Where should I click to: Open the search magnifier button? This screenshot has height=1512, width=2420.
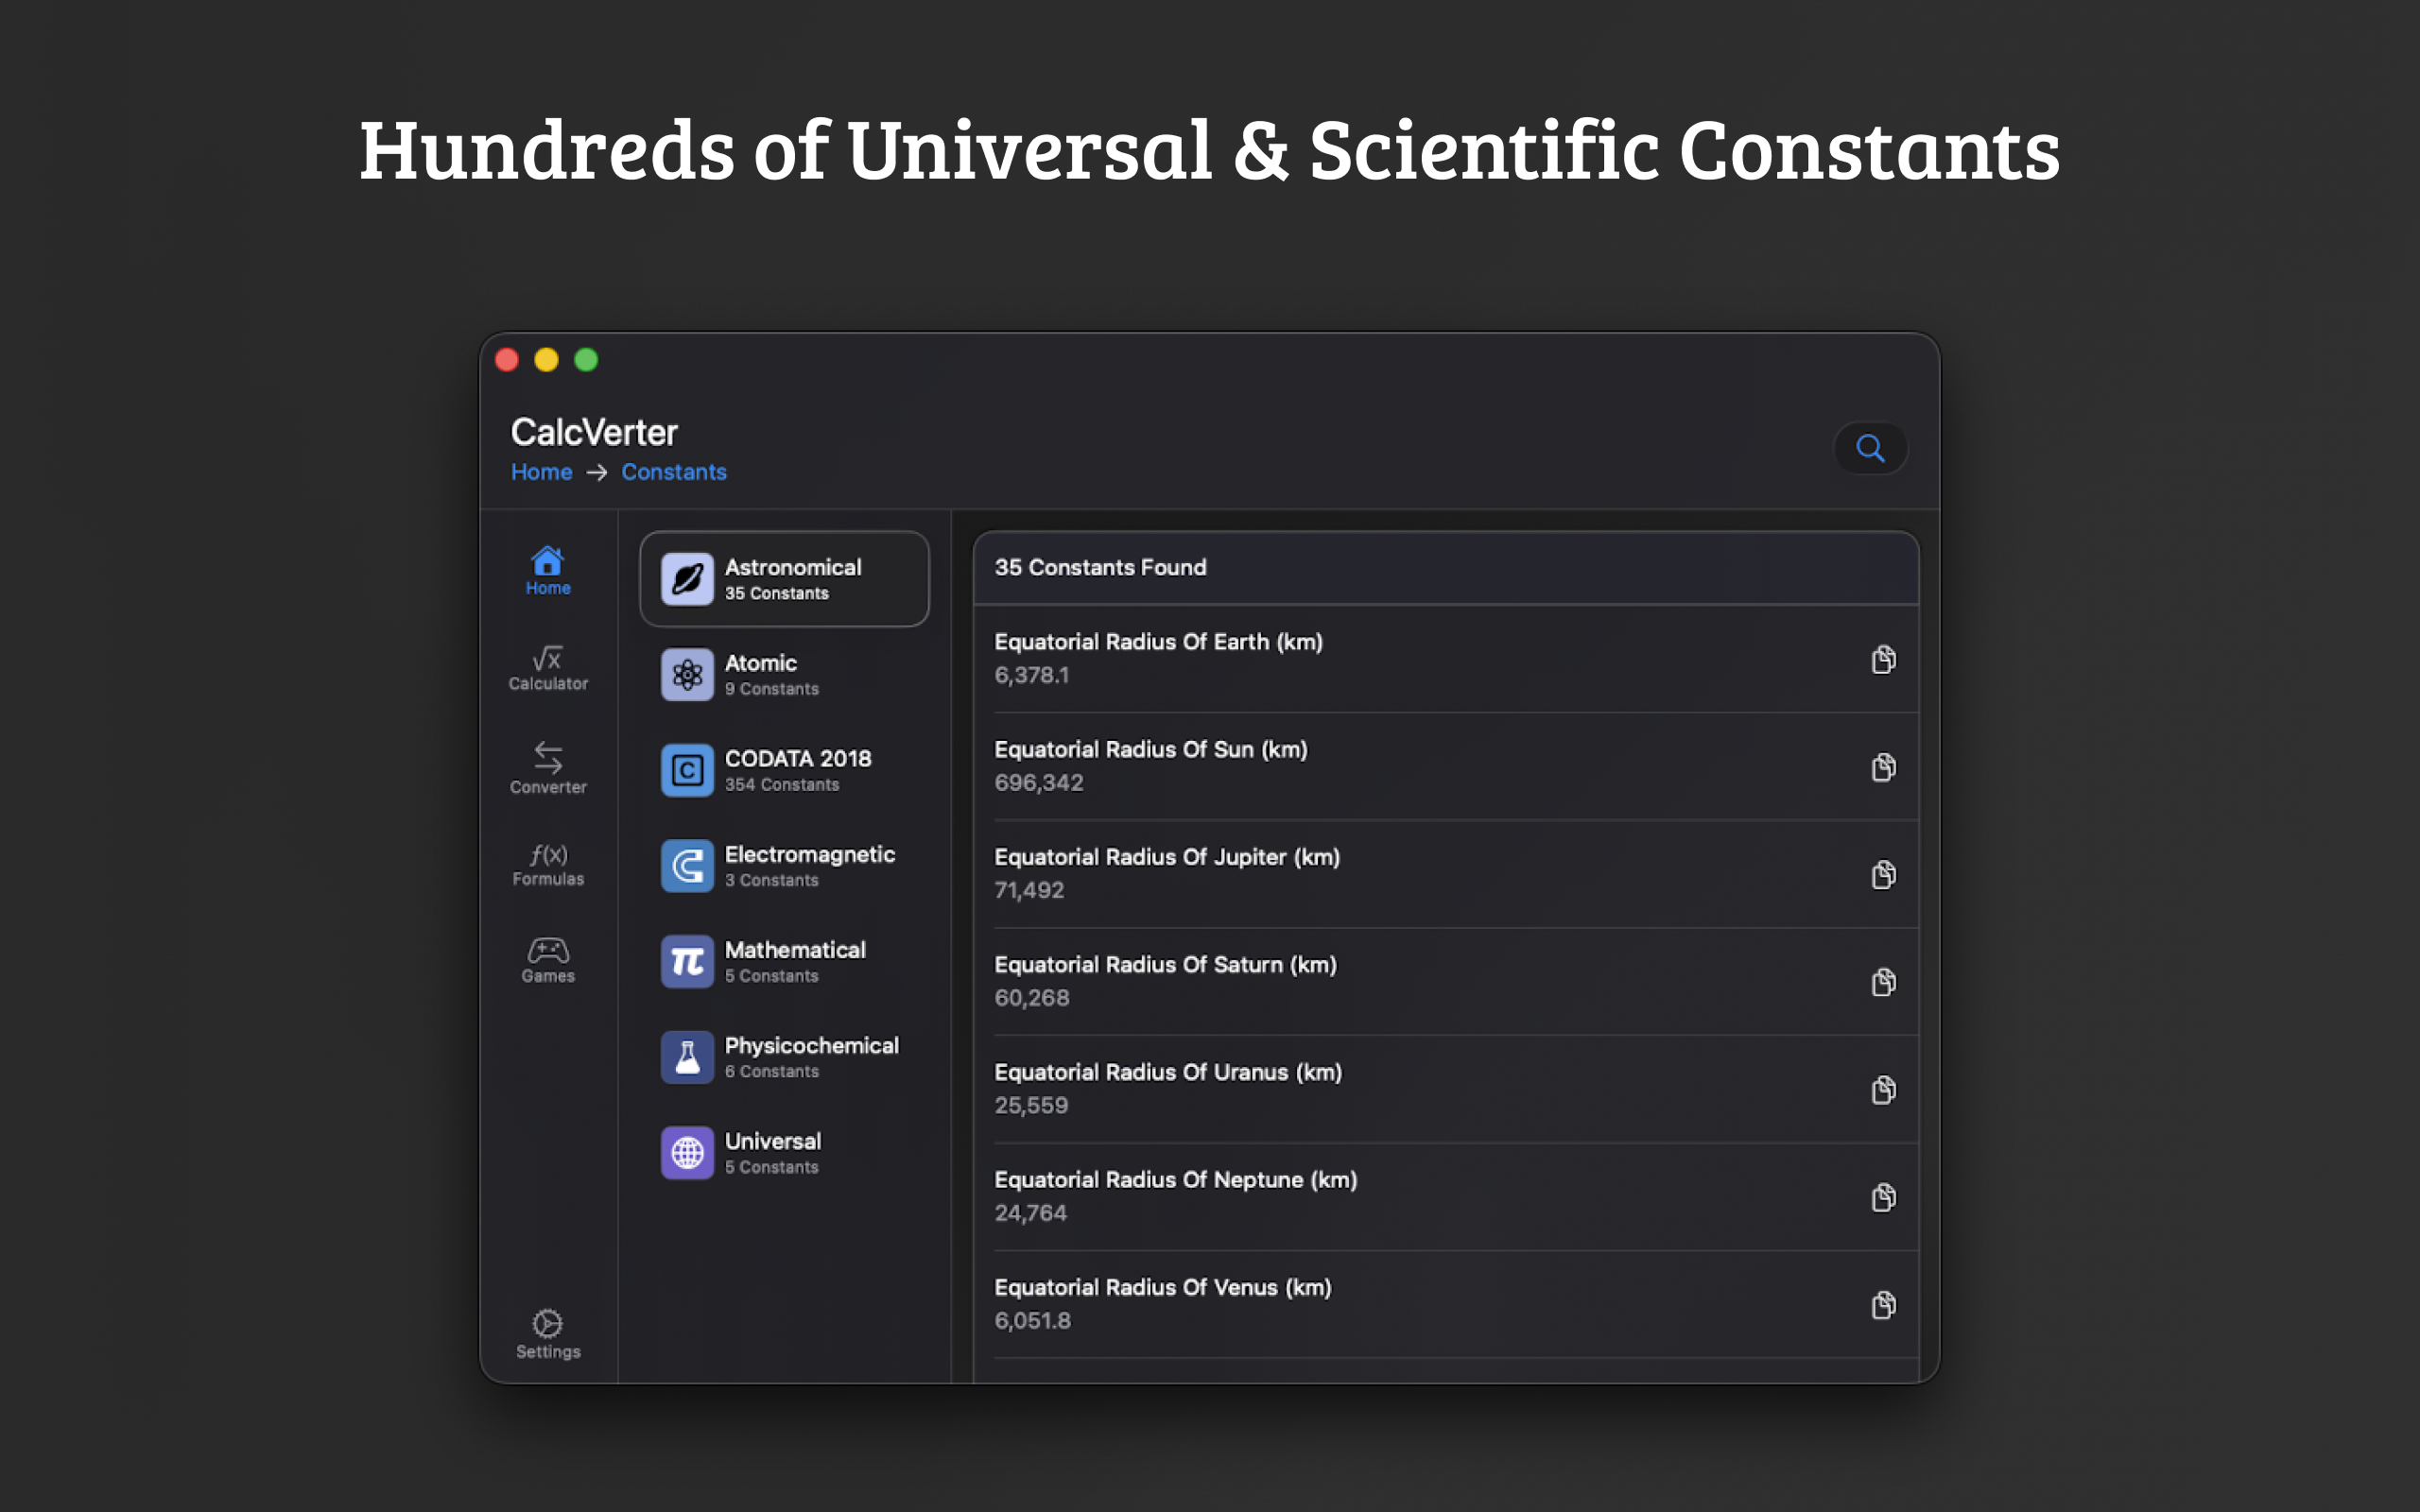[1870, 448]
